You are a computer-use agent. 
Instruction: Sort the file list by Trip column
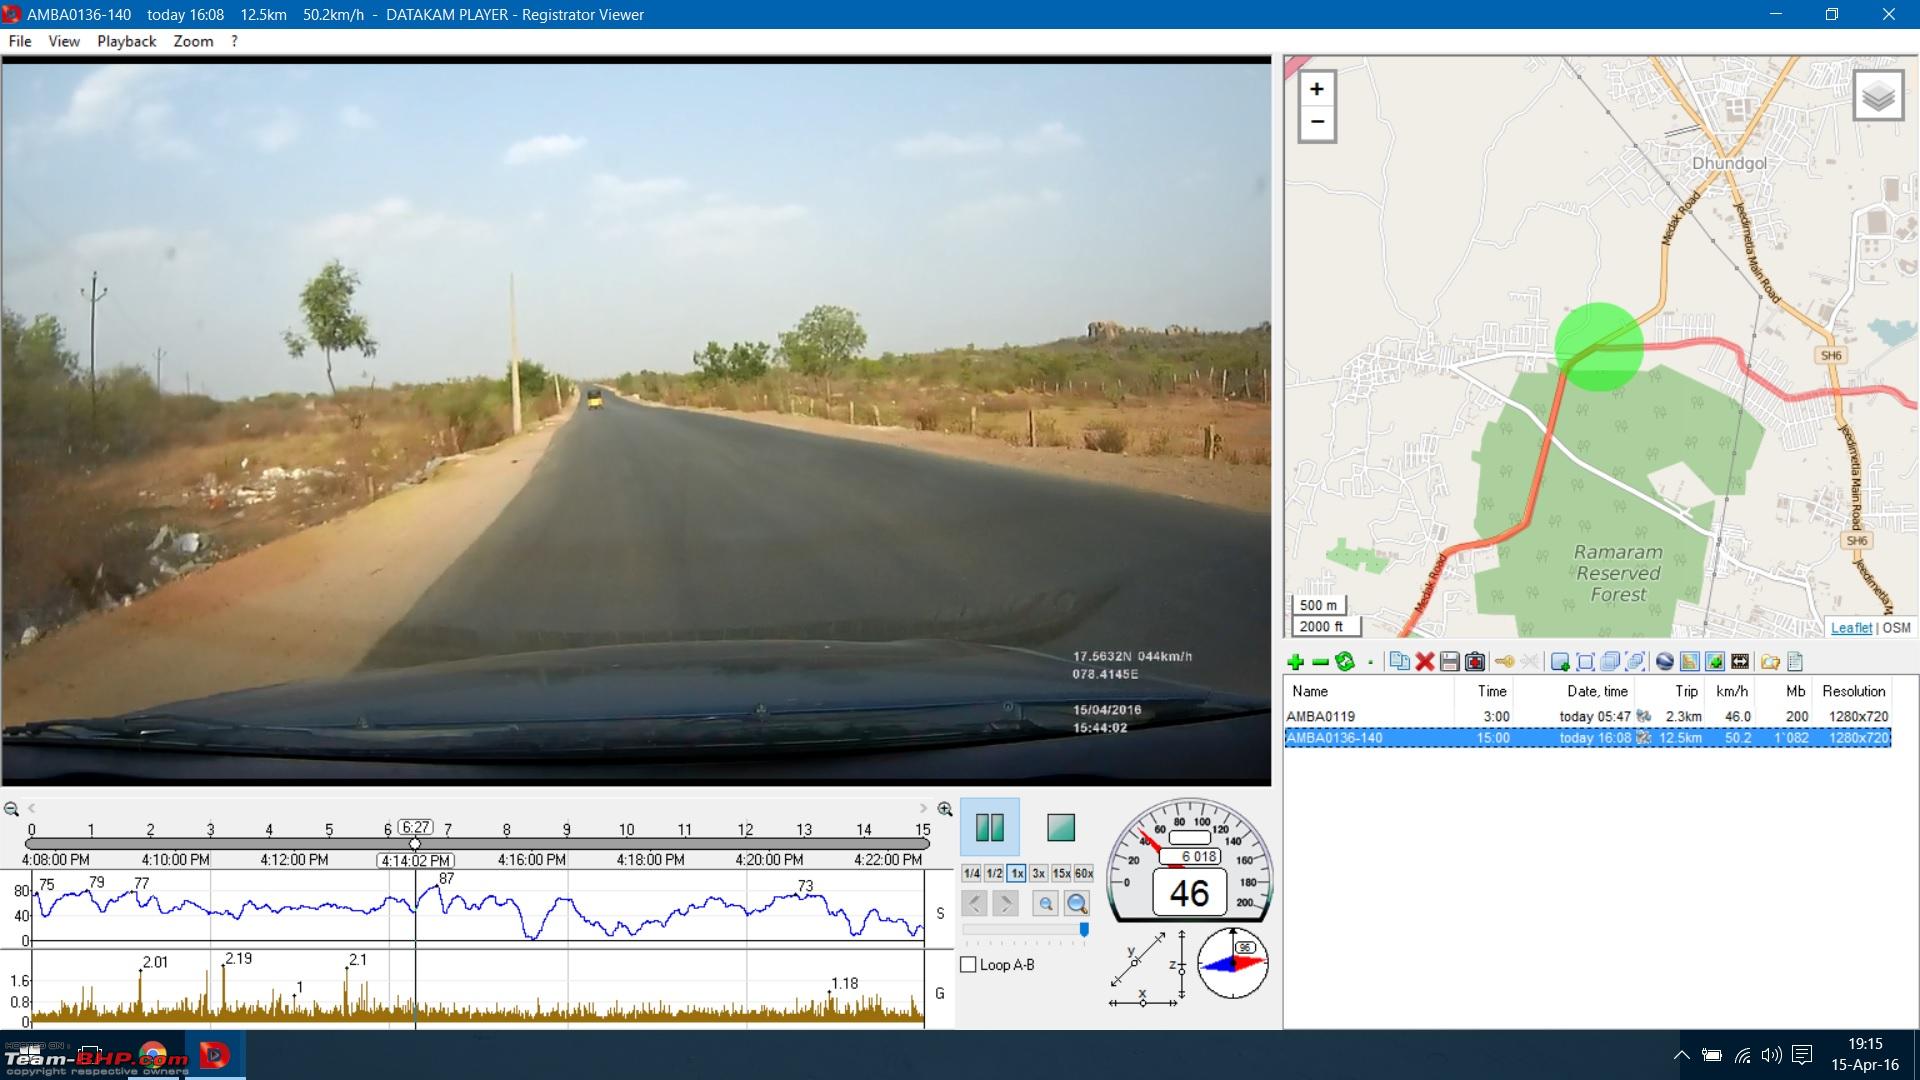[x=1670, y=691]
